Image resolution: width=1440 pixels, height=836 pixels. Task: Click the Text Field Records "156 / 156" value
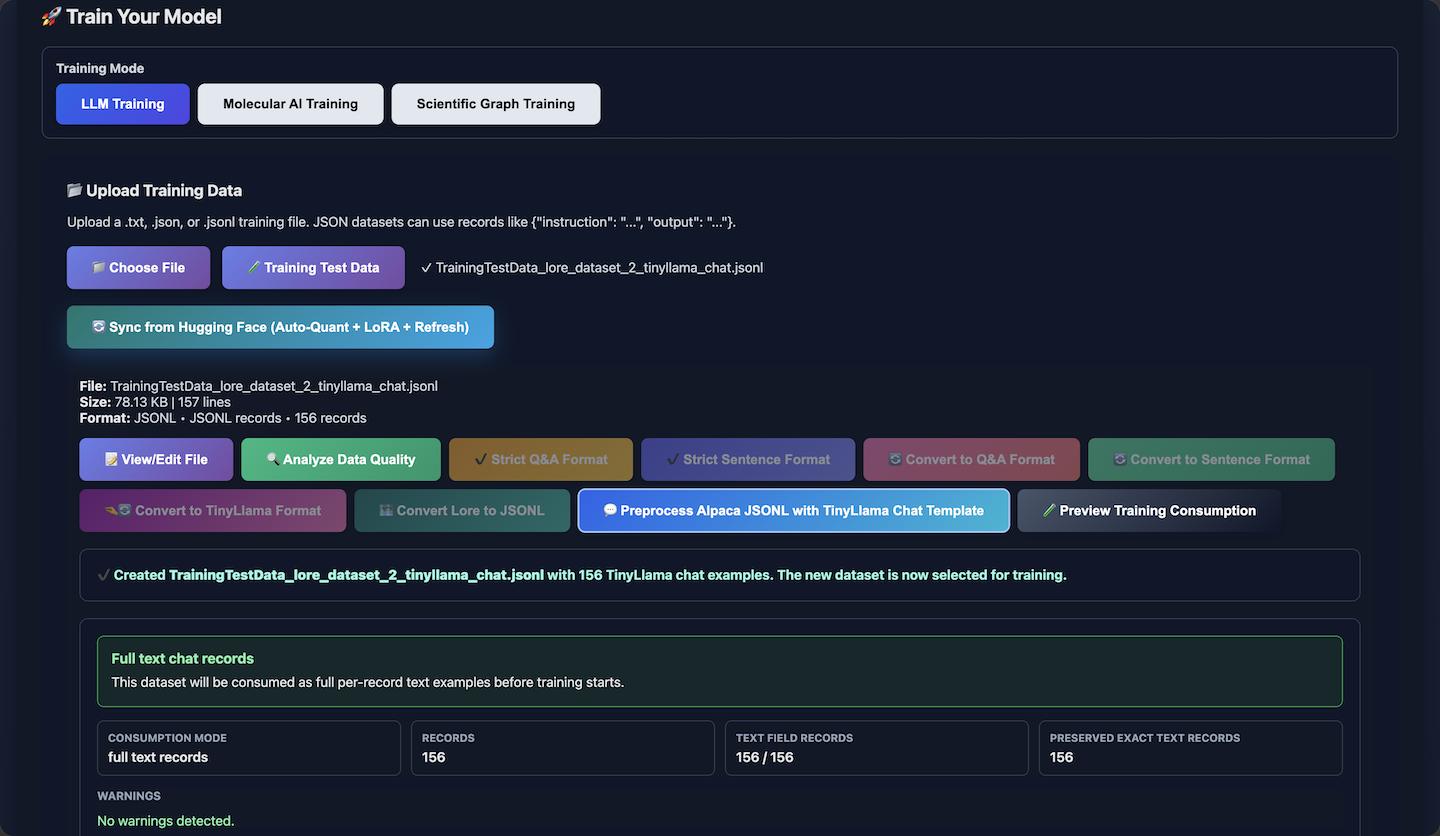[x=765, y=757]
